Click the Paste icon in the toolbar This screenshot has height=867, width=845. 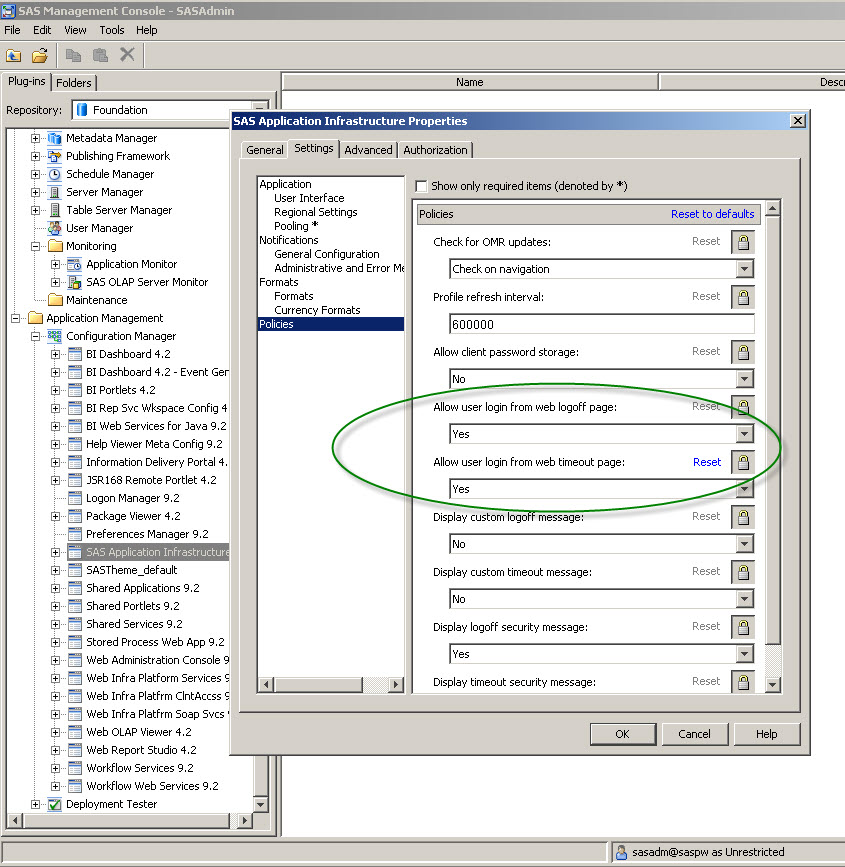(100, 55)
